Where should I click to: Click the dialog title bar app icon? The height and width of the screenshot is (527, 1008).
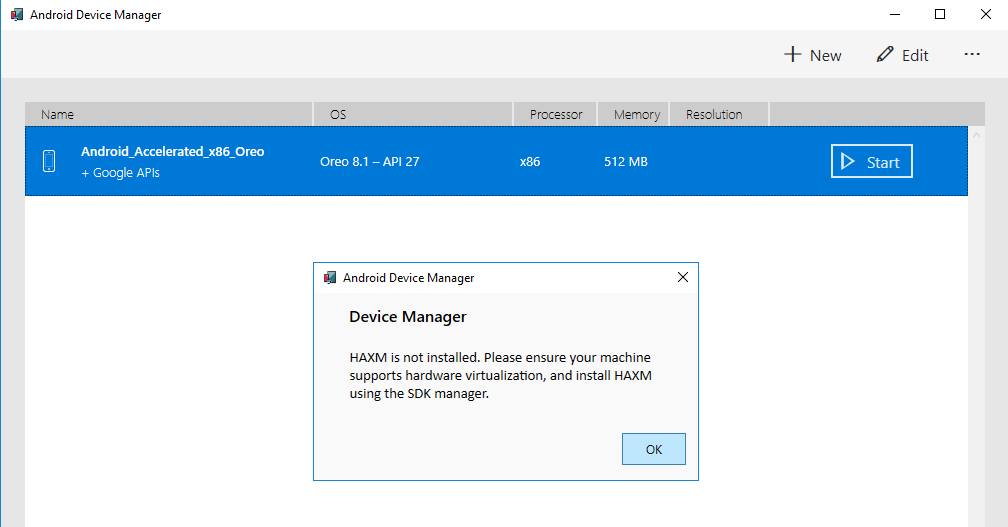pos(330,278)
